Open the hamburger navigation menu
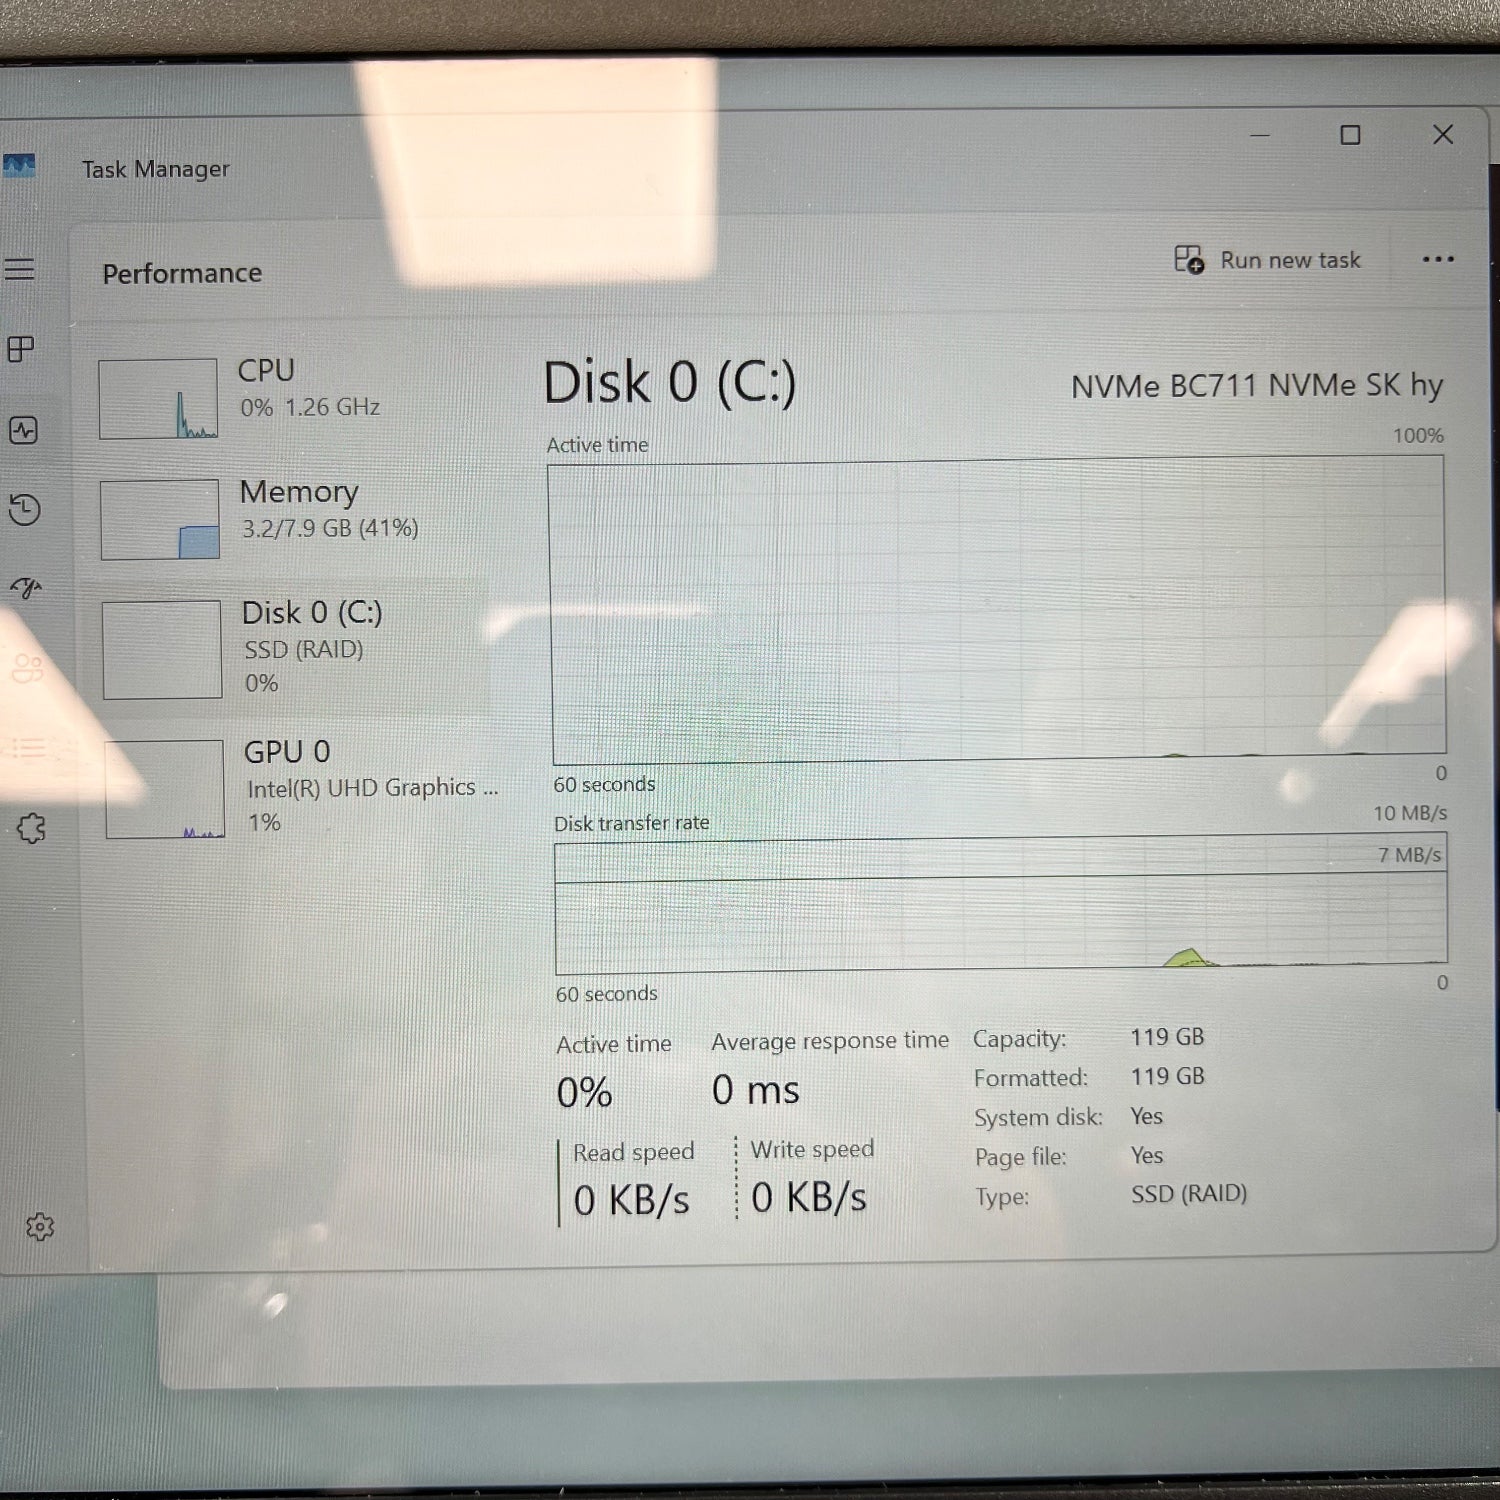 20,269
